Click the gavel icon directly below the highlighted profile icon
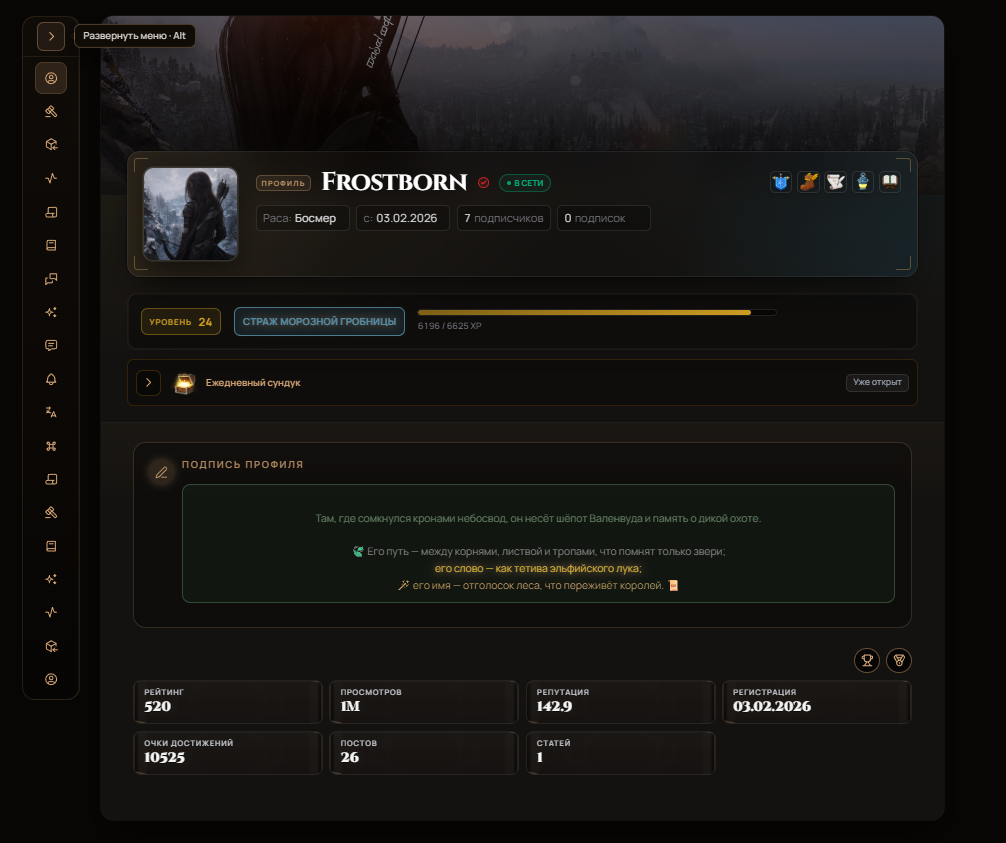1006x843 pixels. click(51, 112)
